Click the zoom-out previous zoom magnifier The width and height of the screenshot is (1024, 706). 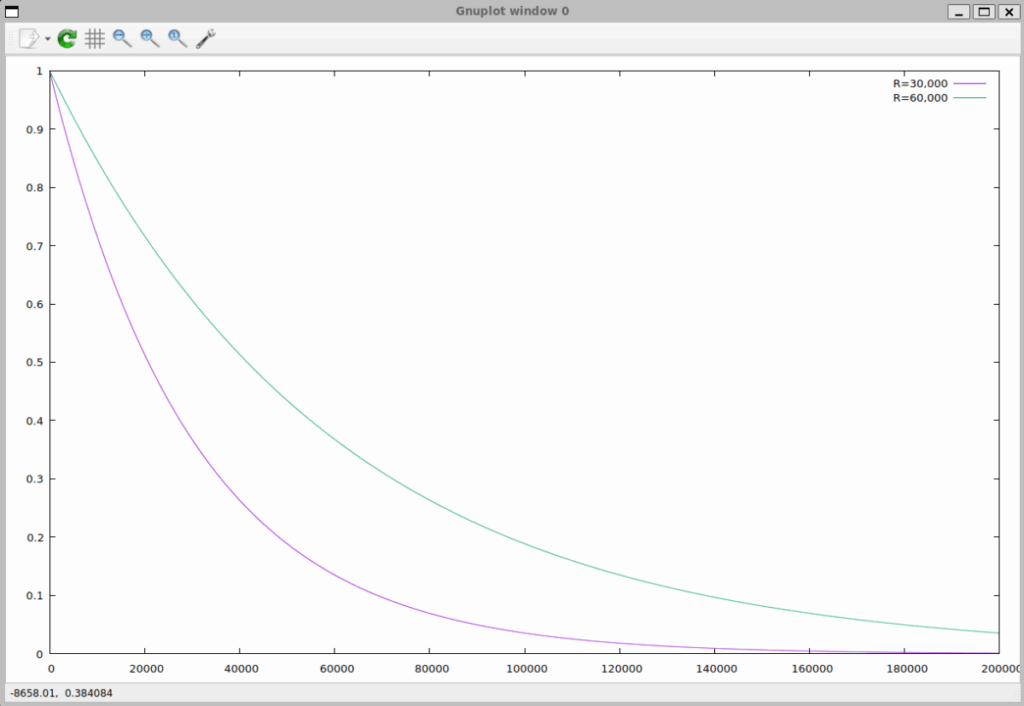click(x=122, y=39)
